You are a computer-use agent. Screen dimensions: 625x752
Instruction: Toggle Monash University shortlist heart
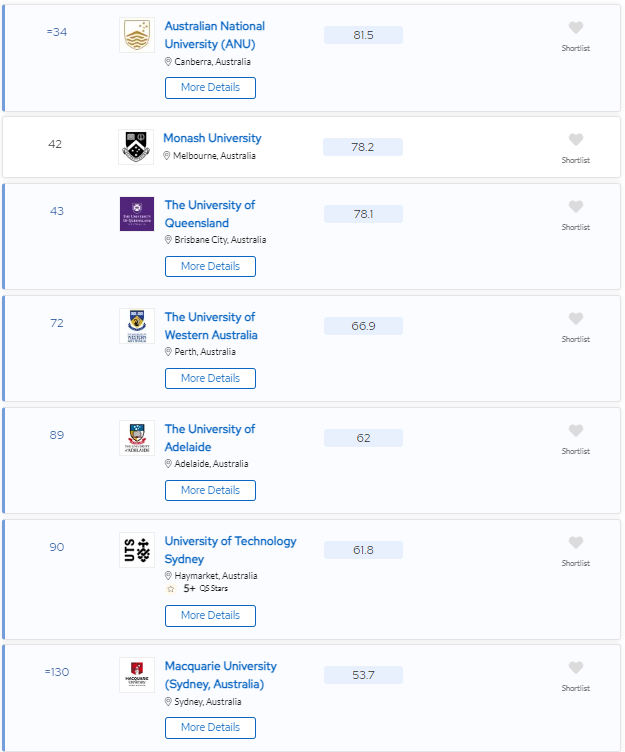[x=576, y=140]
